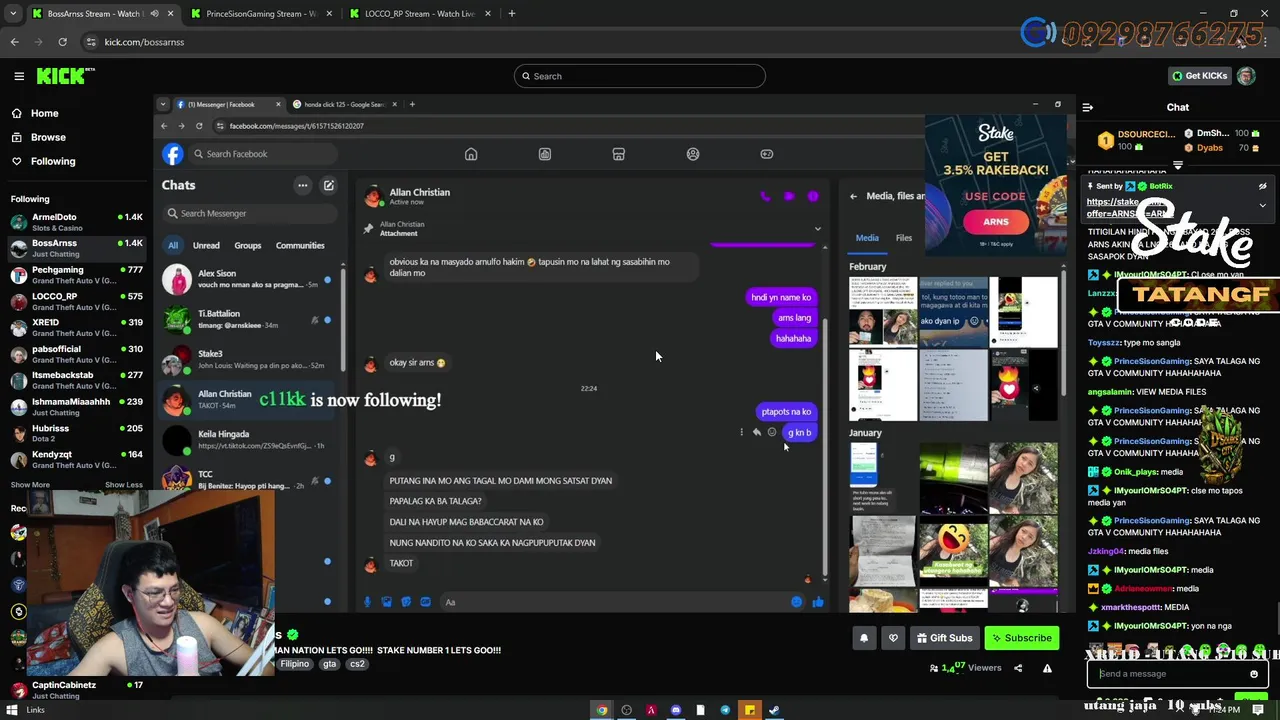Open Alex Sison chat in streamed Messenger
Screen dimensions: 1280x720
point(247,279)
